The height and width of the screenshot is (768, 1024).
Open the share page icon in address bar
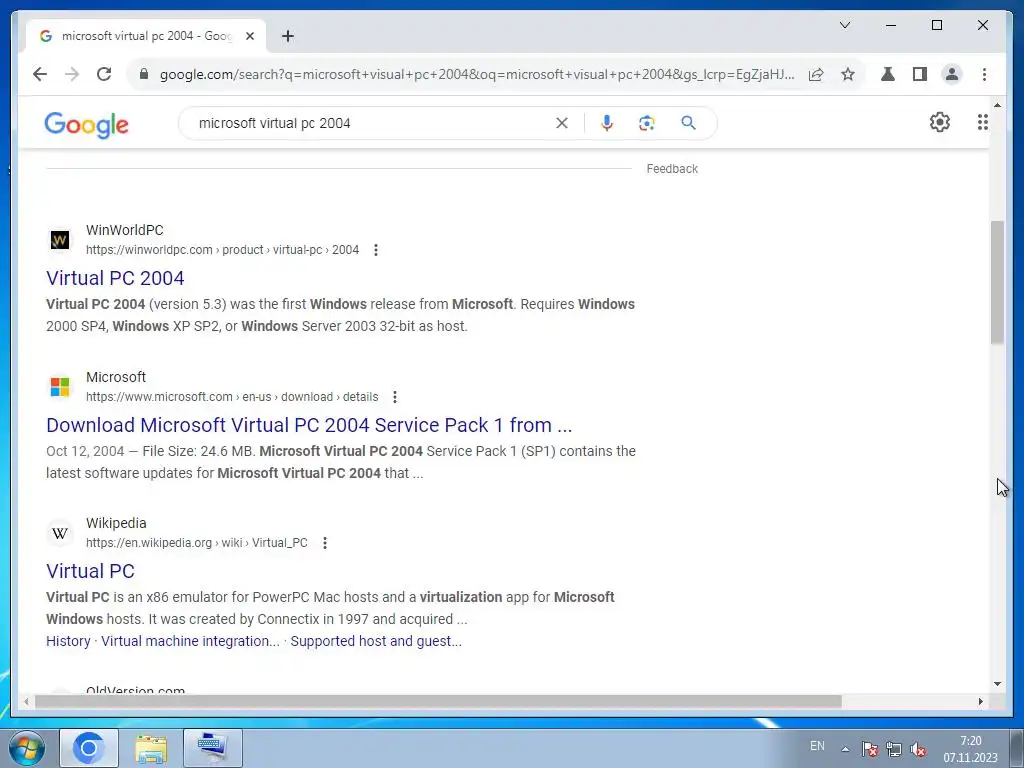coord(816,74)
